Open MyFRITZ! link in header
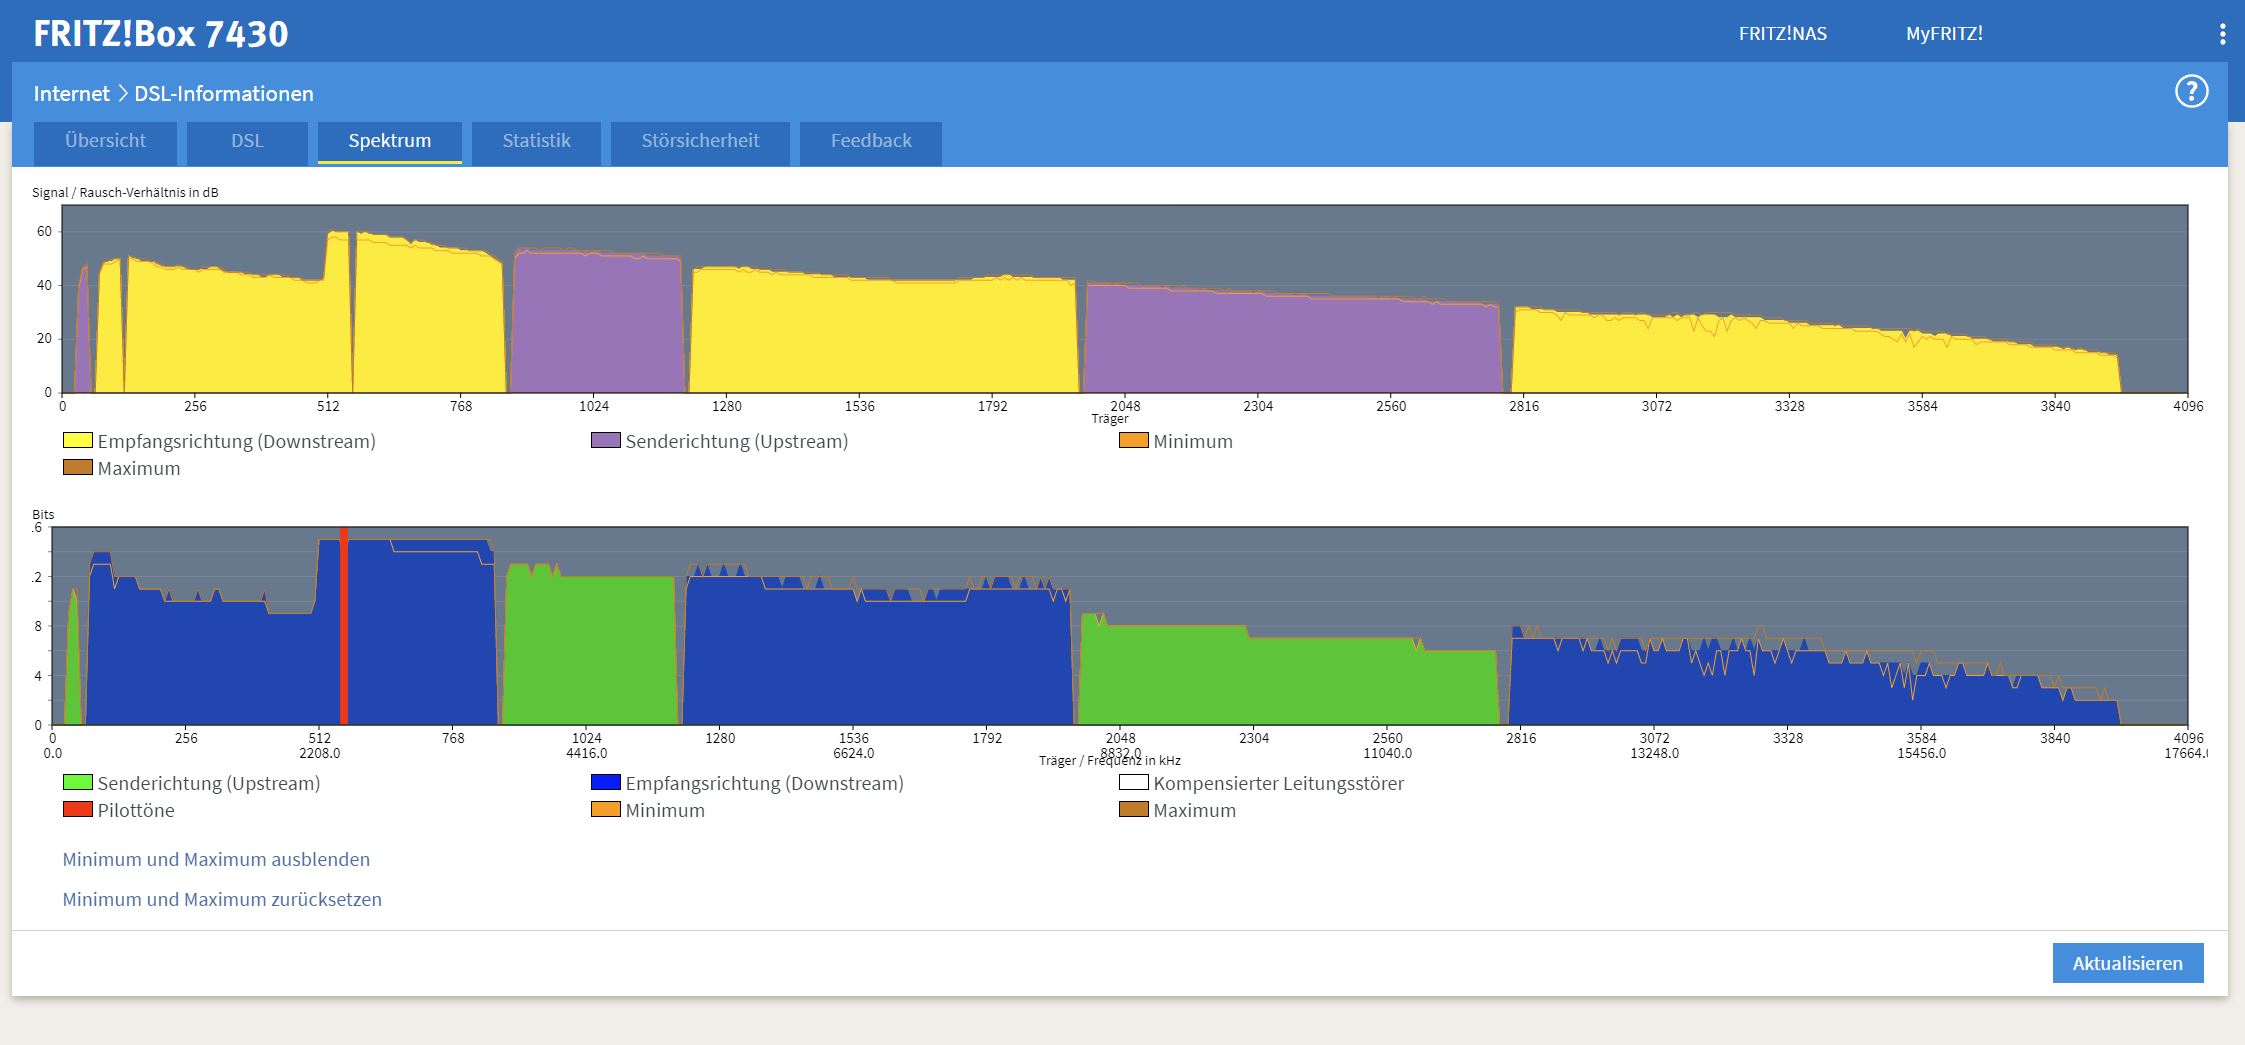 click(1944, 34)
